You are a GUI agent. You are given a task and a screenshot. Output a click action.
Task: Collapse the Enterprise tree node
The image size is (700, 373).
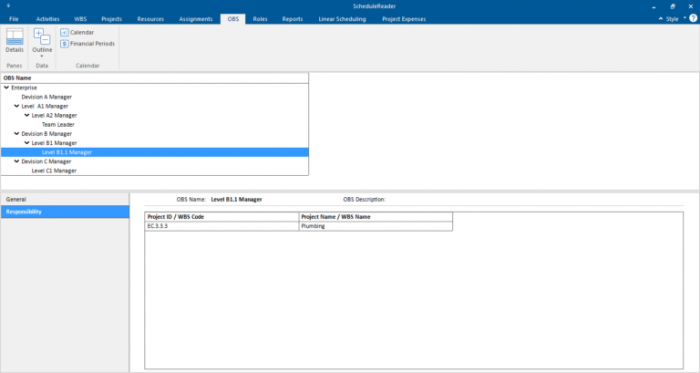(x=6, y=88)
